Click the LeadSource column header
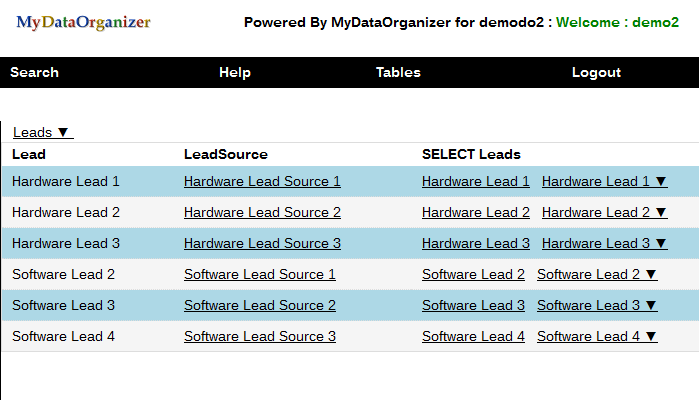The image size is (699, 400). click(226, 155)
